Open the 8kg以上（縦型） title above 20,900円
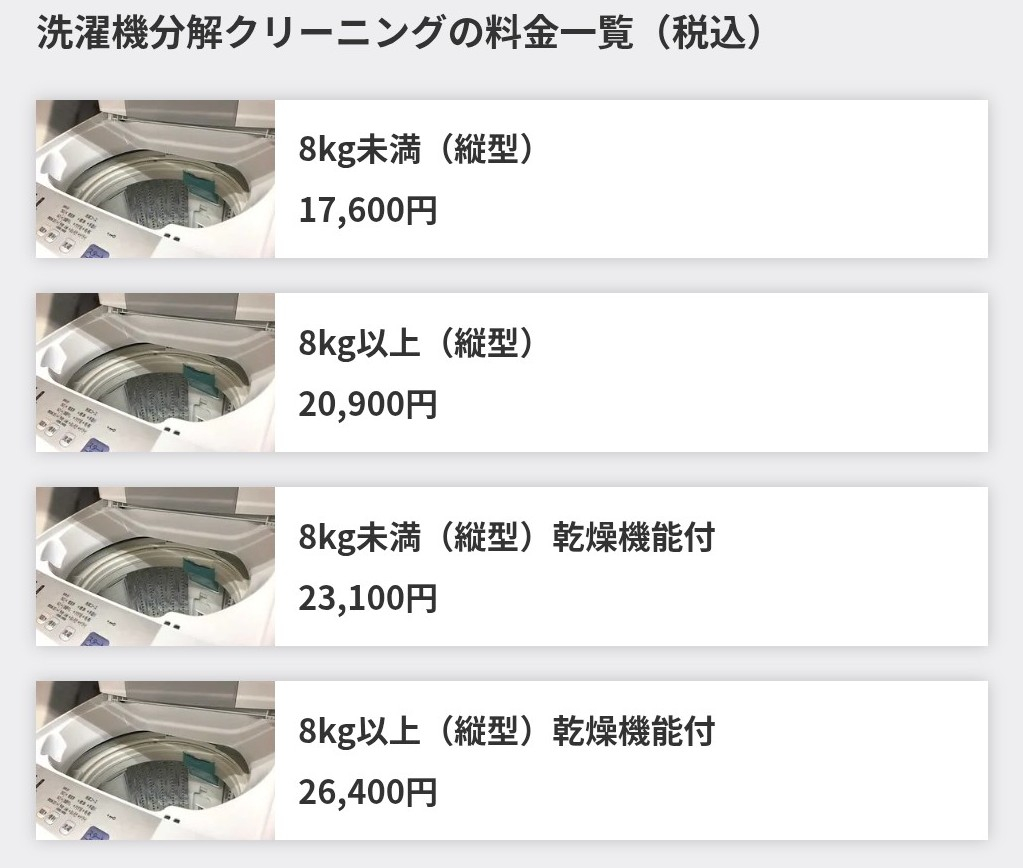The height and width of the screenshot is (868, 1023). [417, 344]
